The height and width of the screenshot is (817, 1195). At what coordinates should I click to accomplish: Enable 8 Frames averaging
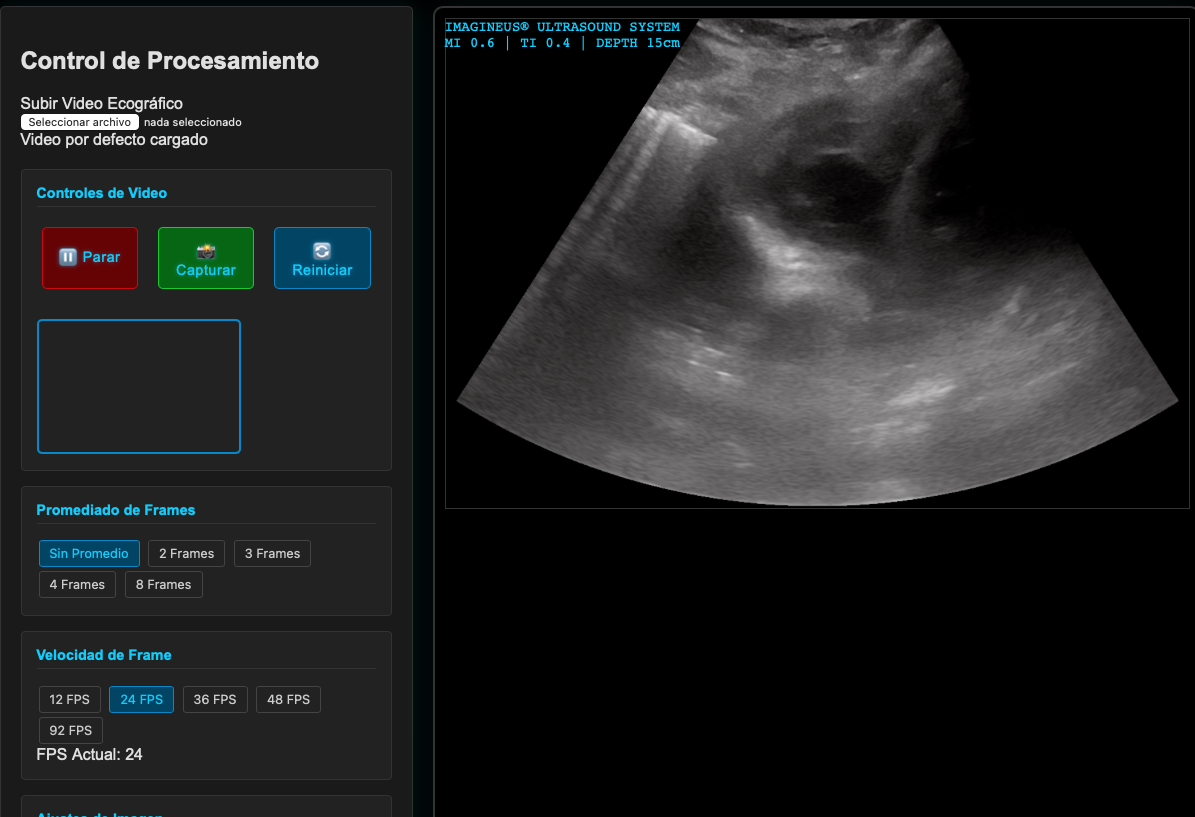163,585
